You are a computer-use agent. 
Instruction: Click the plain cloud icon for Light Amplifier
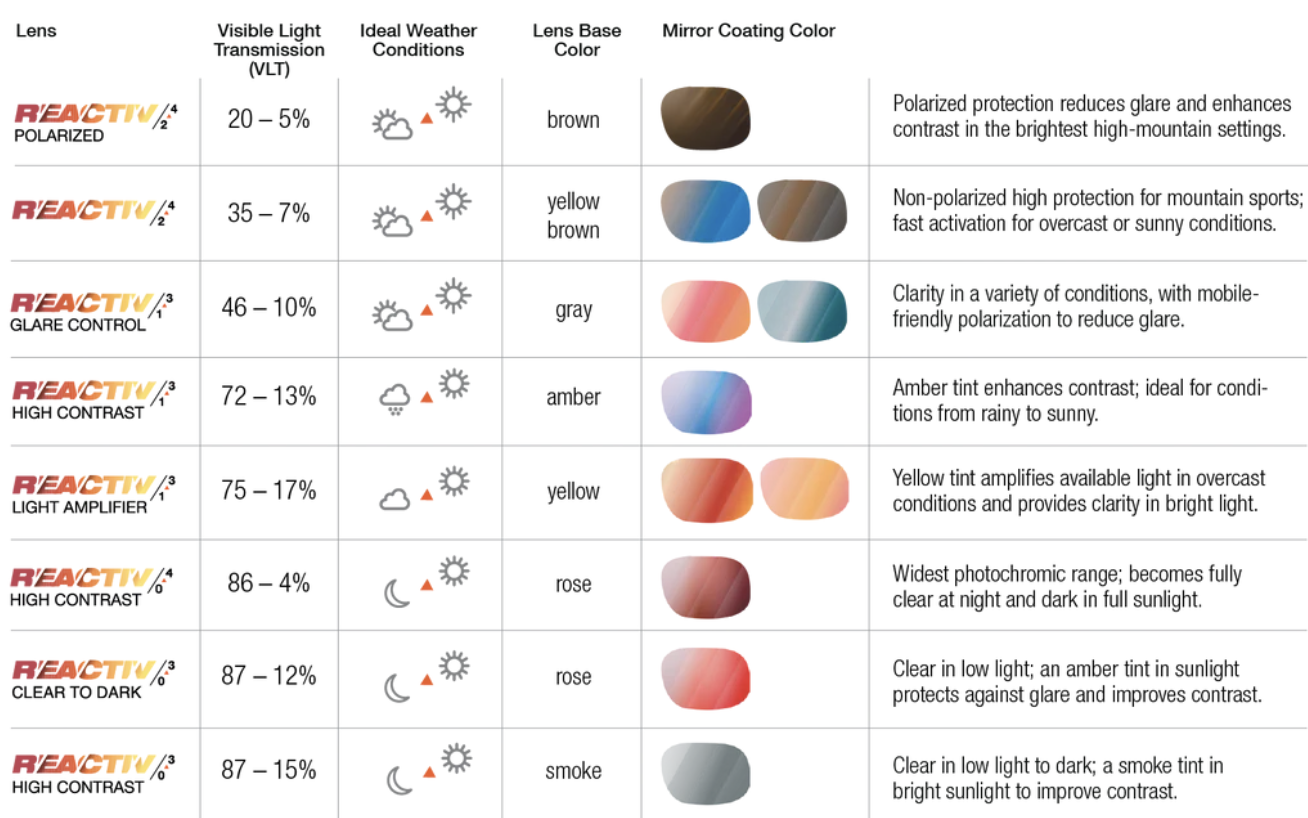[394, 497]
